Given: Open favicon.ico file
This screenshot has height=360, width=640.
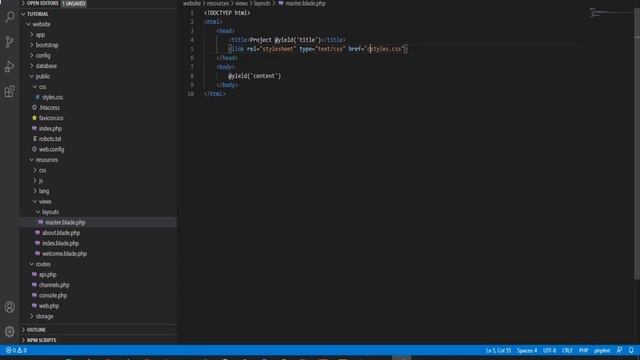Looking at the screenshot, I should point(51,118).
